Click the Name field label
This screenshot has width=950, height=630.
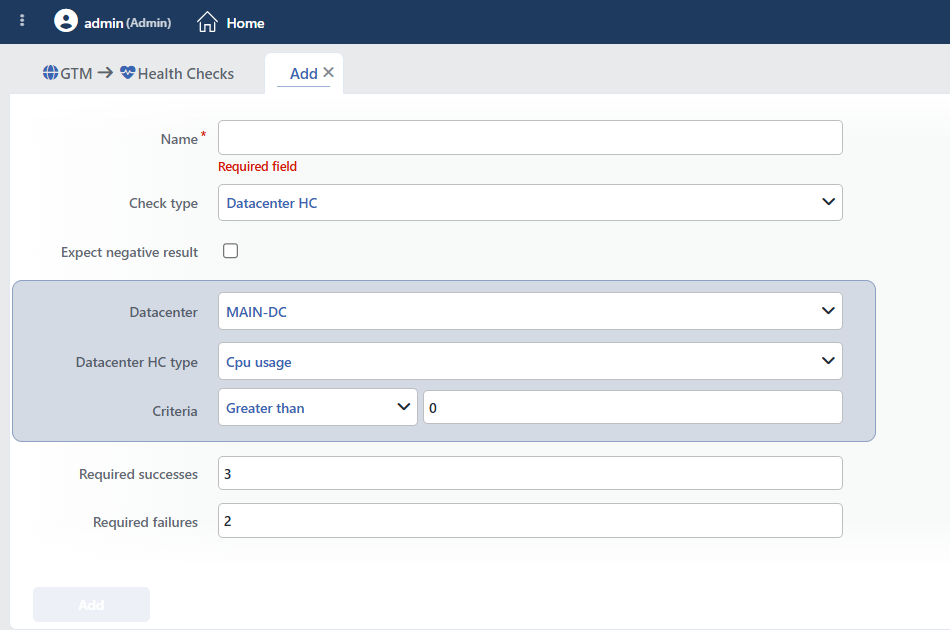click(179, 139)
